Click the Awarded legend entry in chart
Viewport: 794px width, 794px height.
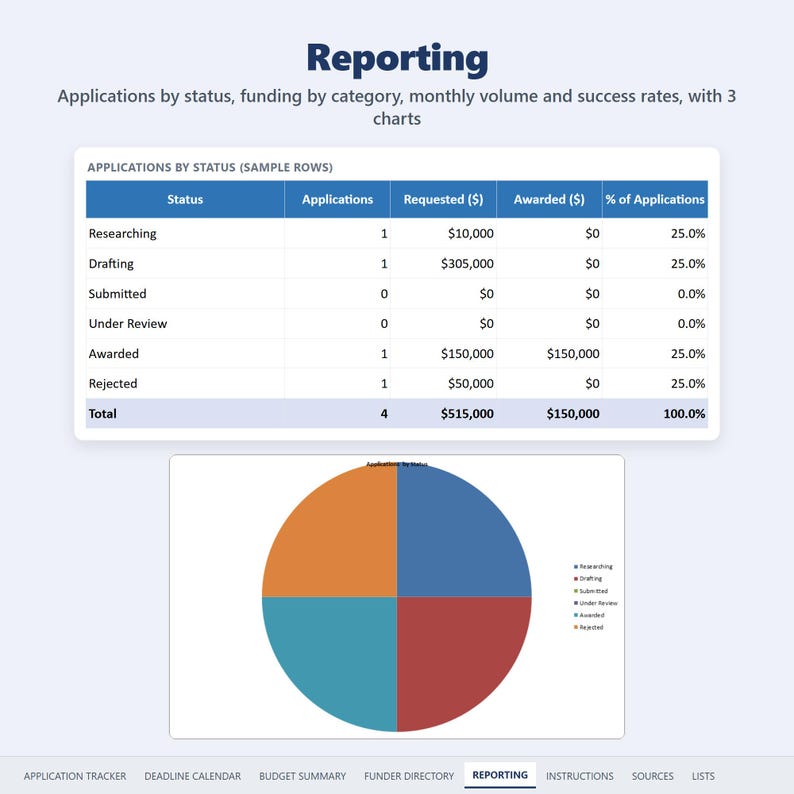(x=589, y=615)
